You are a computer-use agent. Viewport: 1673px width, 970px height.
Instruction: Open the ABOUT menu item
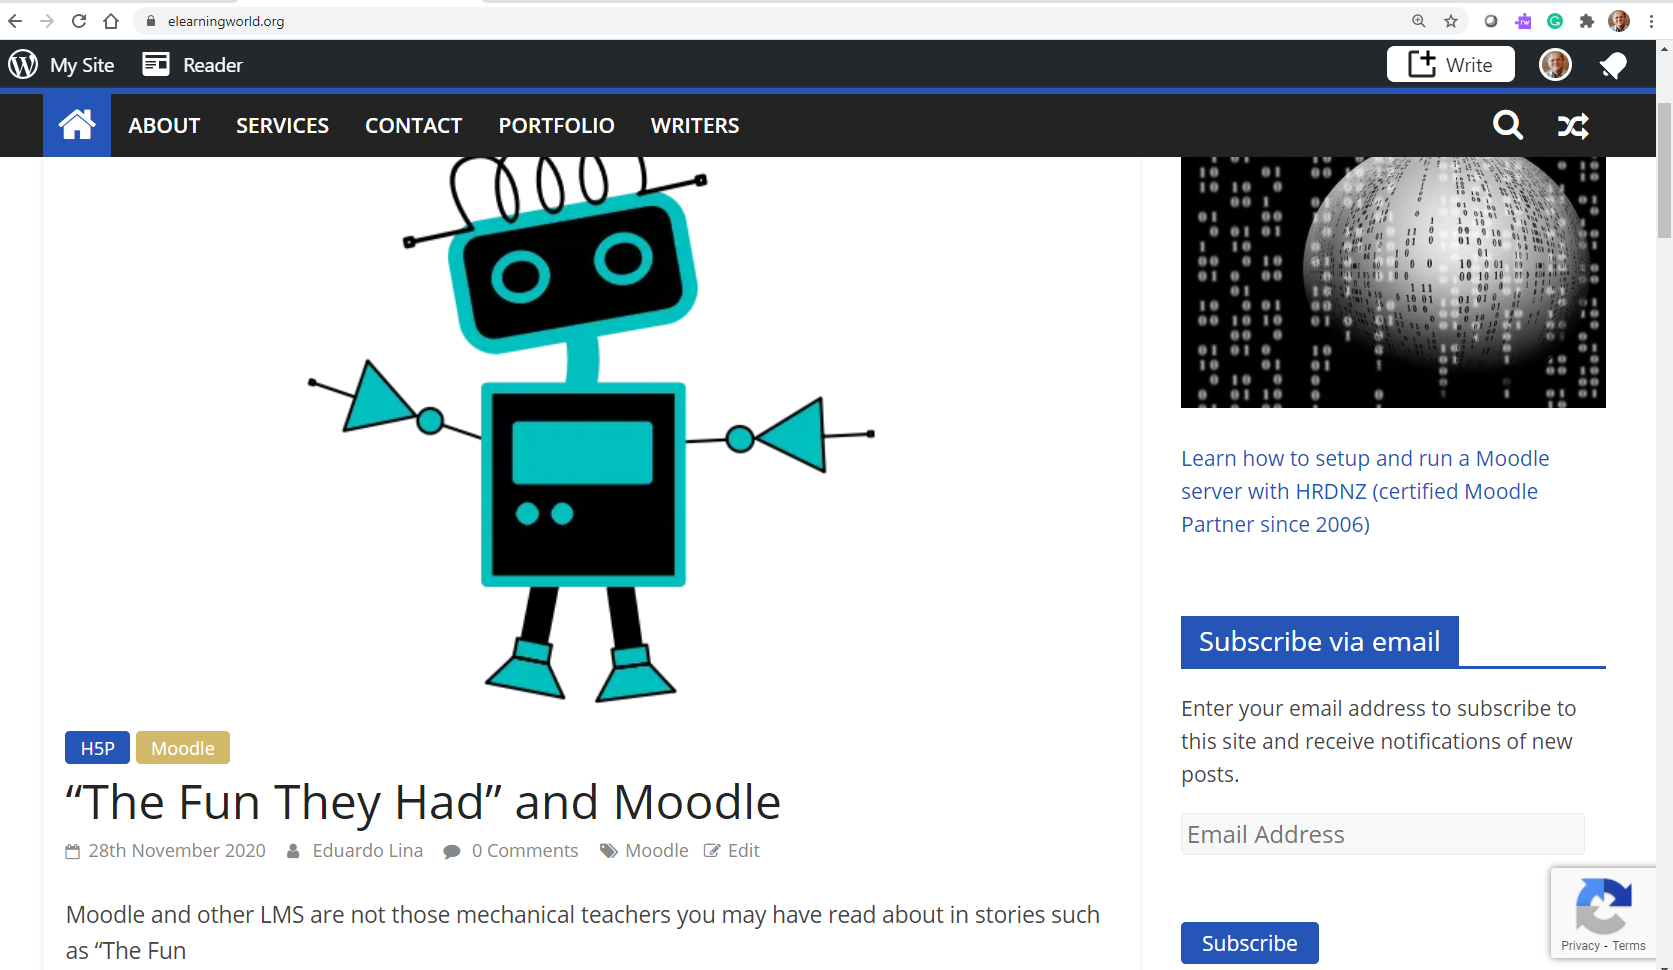pyautogui.click(x=164, y=126)
